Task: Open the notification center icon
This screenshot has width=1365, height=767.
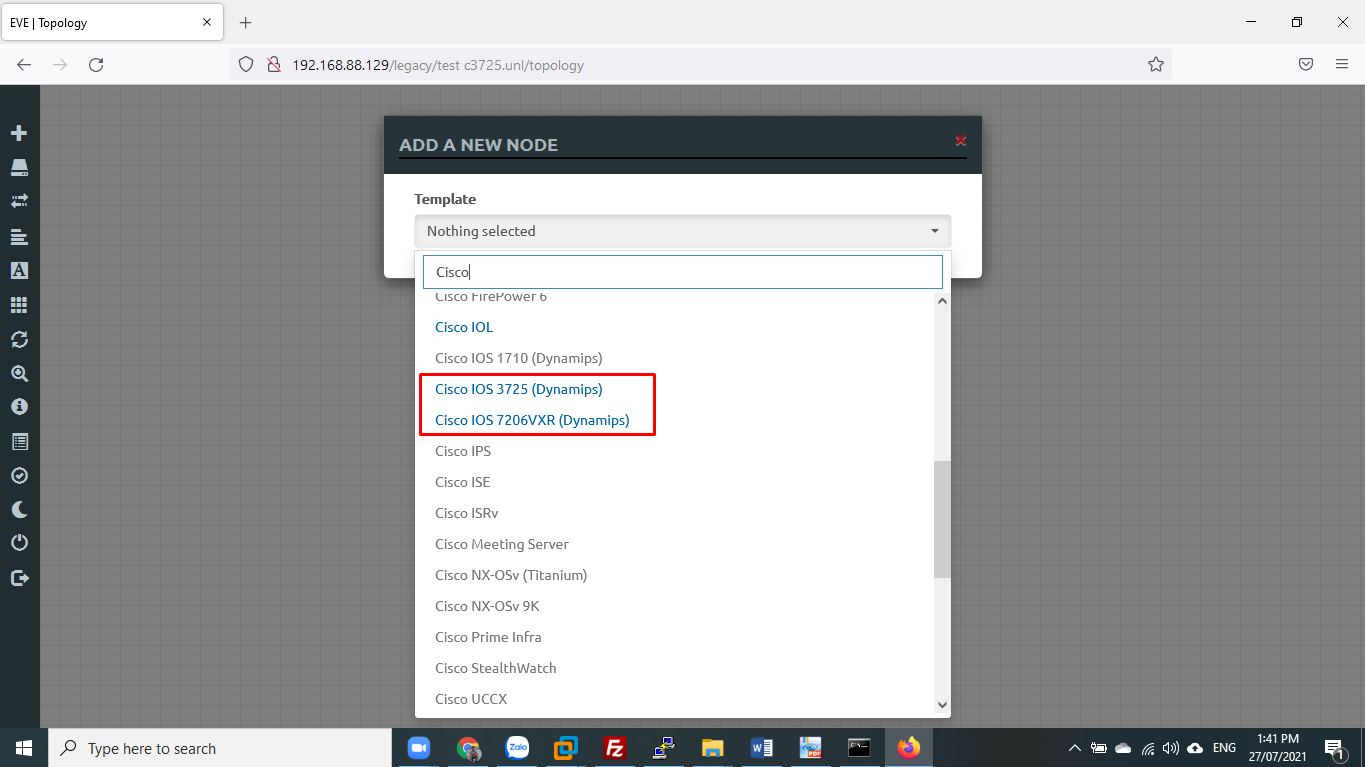Action: [x=1333, y=748]
